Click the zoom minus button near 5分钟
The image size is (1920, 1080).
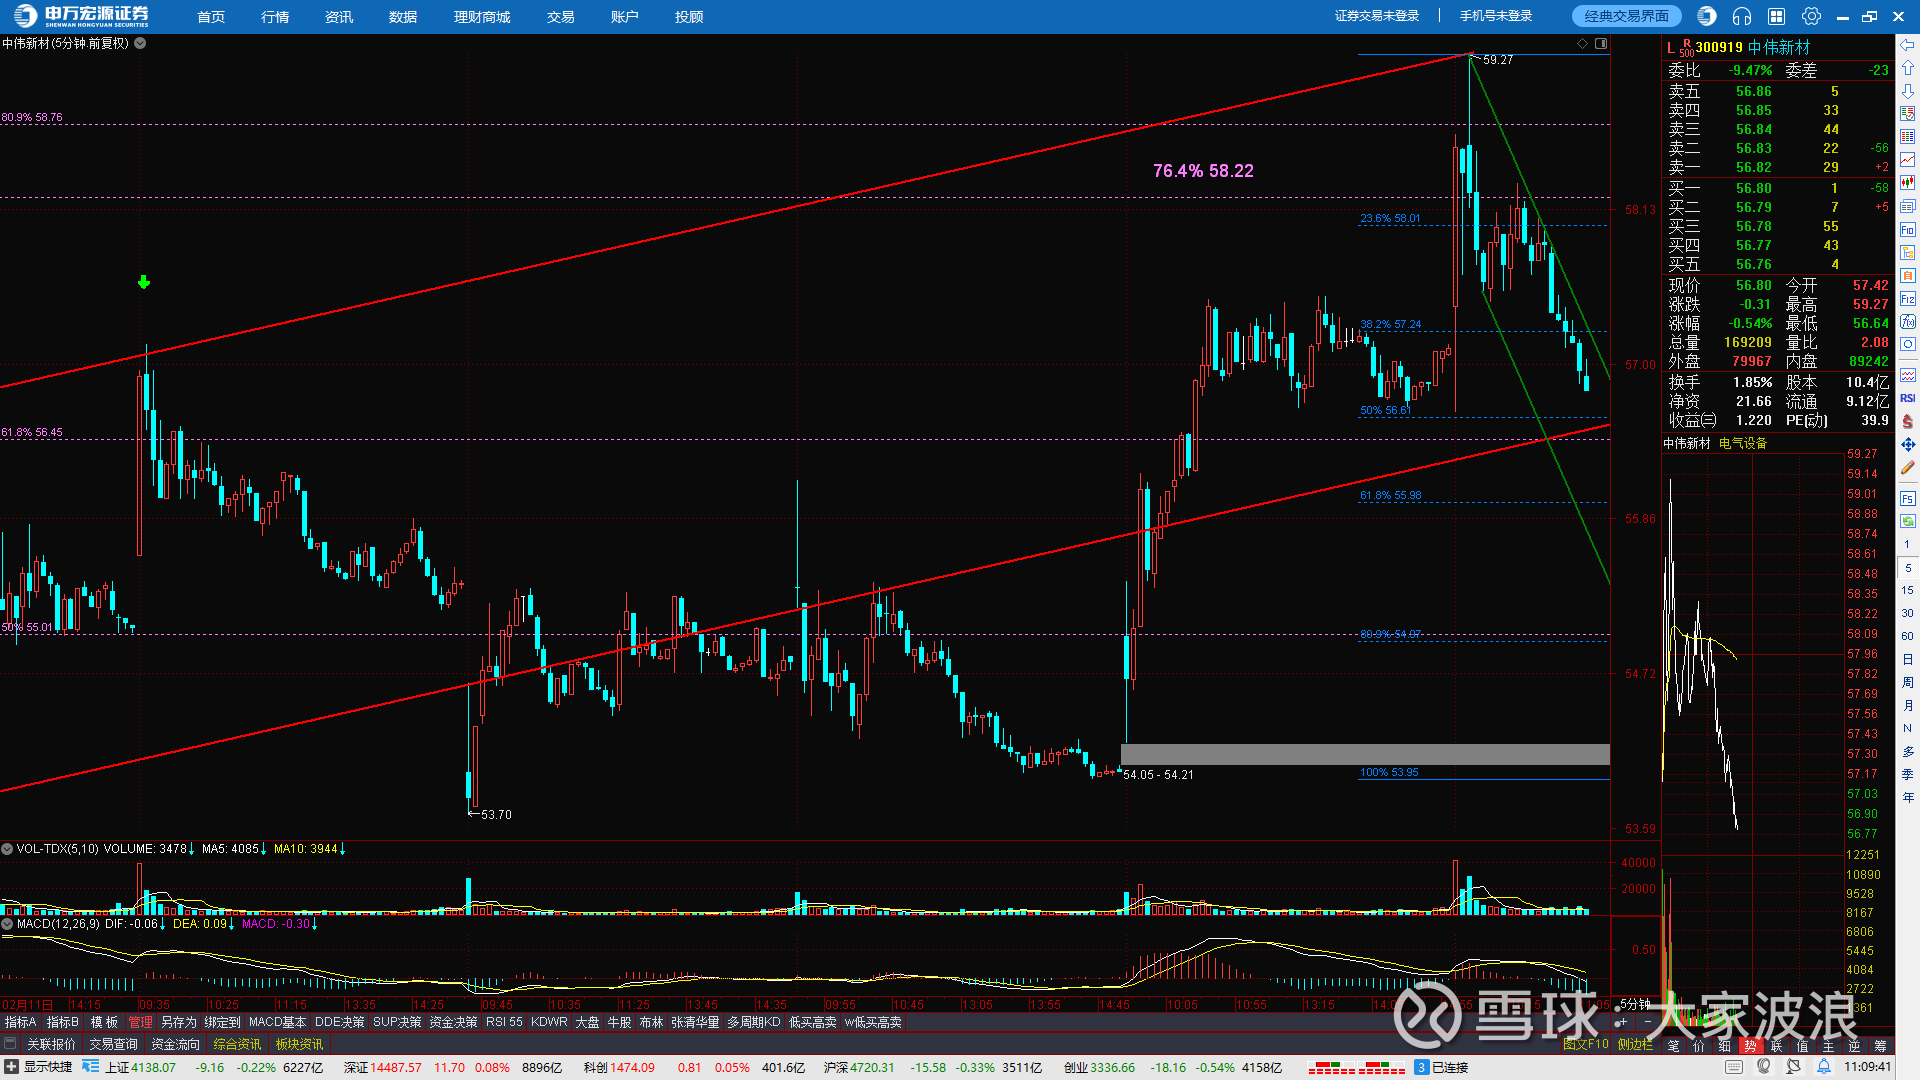click(1648, 1022)
